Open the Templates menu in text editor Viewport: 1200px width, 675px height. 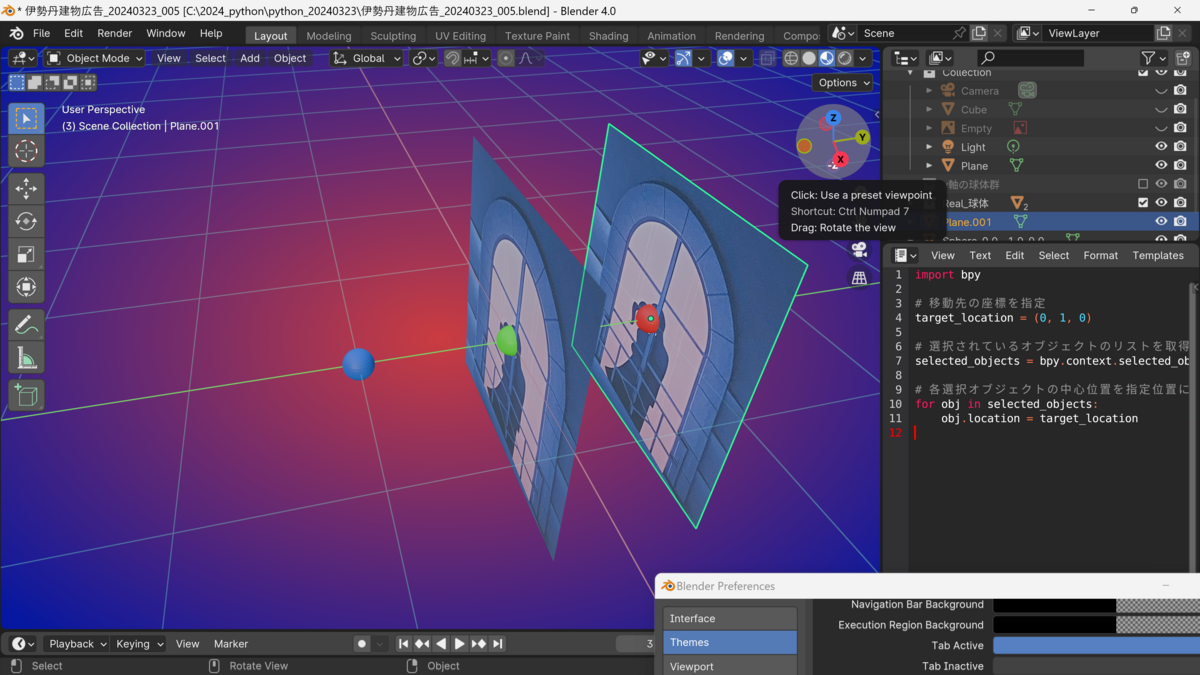coord(1157,255)
